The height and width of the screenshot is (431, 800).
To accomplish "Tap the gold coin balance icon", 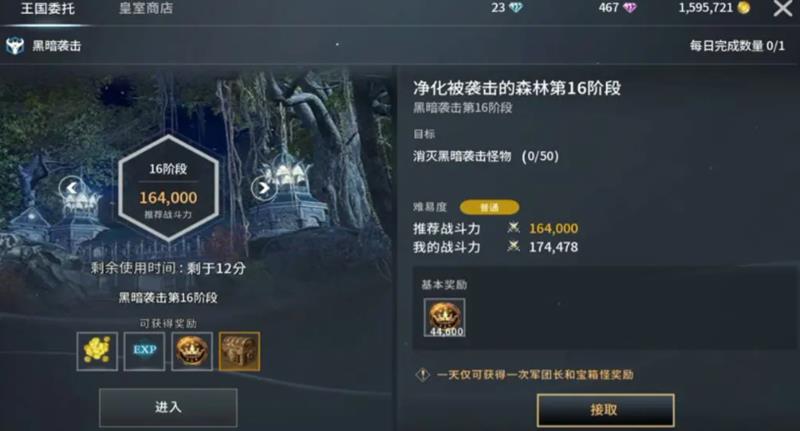I will [x=744, y=8].
